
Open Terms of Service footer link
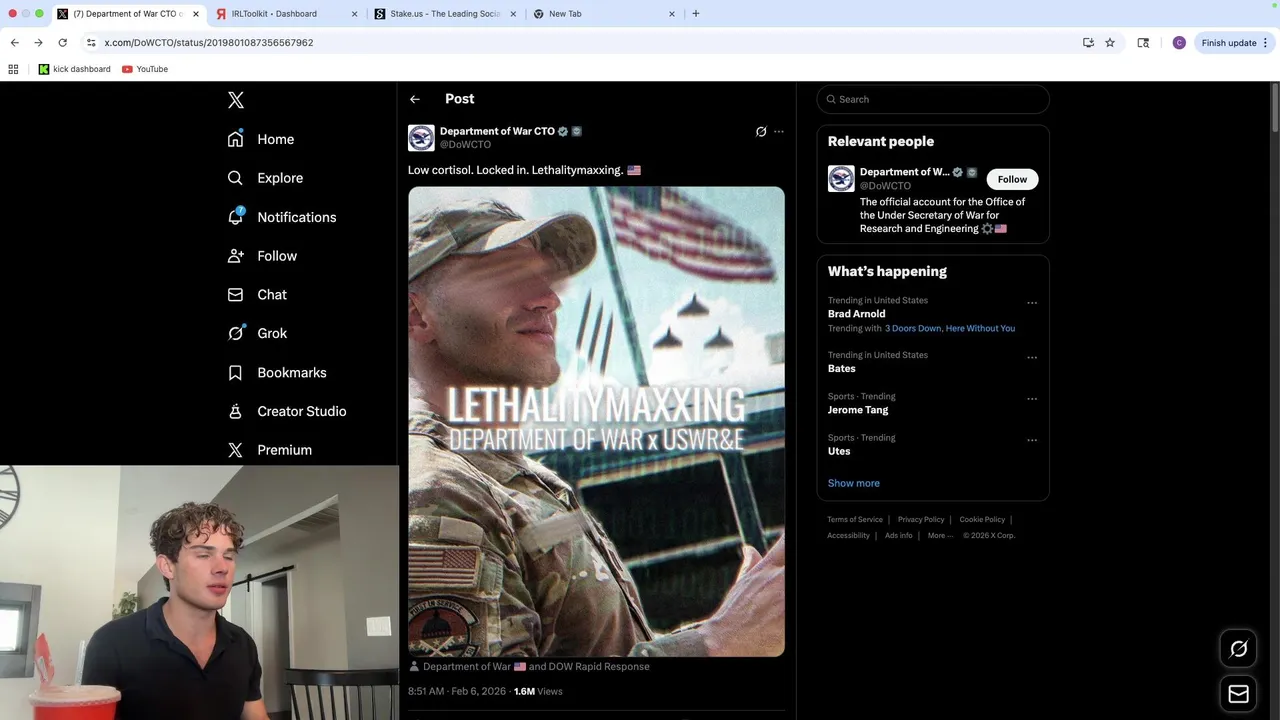click(x=855, y=519)
